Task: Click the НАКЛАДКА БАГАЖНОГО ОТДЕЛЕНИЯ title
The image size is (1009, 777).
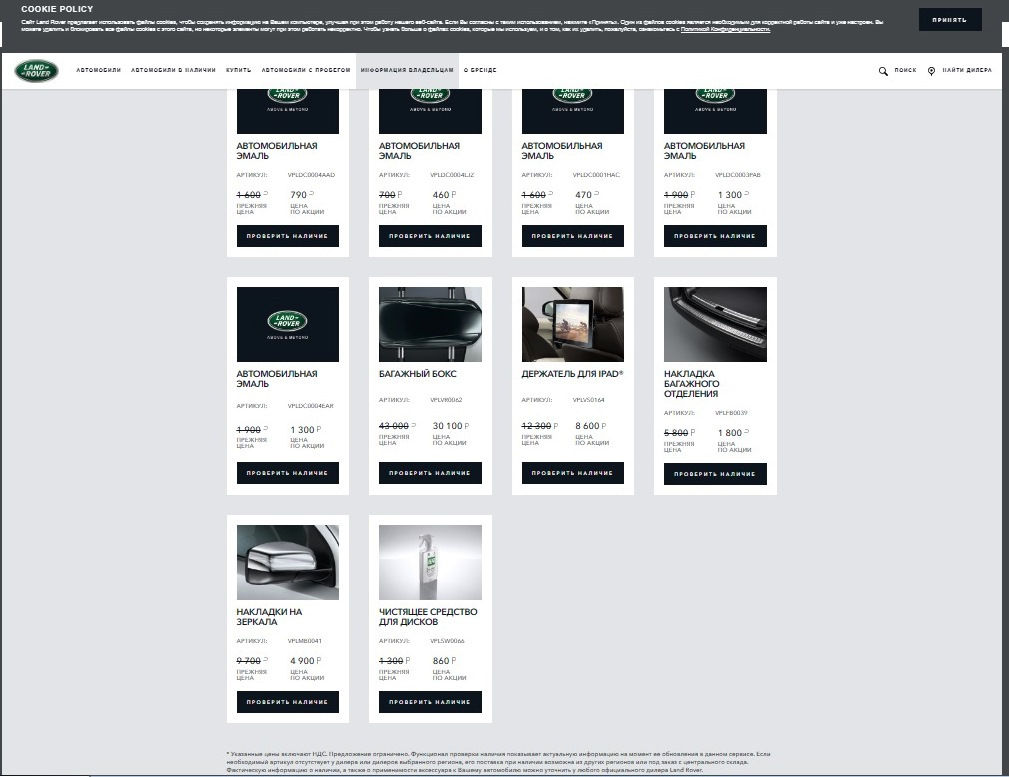Action: 692,384
